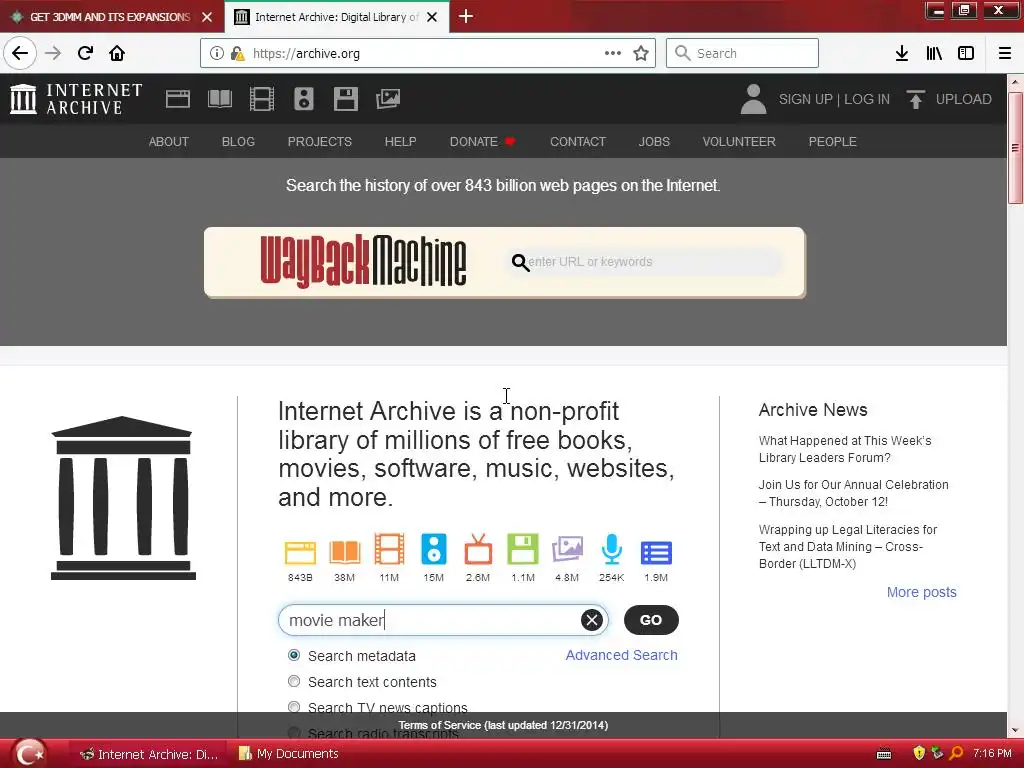This screenshot has height=768, width=1024.
Task: Open the 254K microphone collection icon
Action: pyautogui.click(x=611, y=549)
